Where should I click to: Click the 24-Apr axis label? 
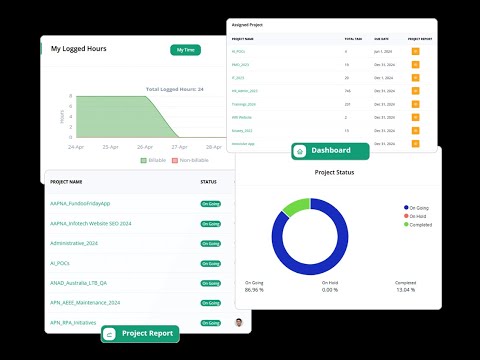[x=76, y=147]
